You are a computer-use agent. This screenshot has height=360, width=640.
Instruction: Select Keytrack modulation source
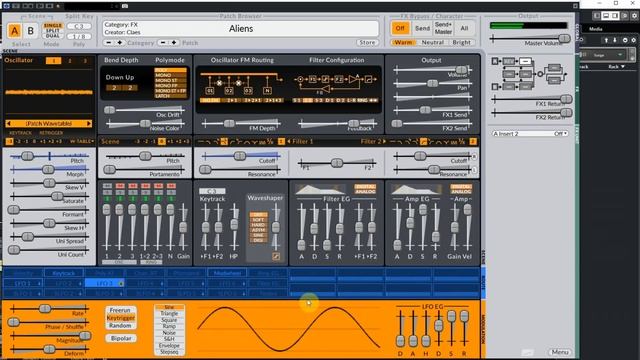tap(64, 273)
